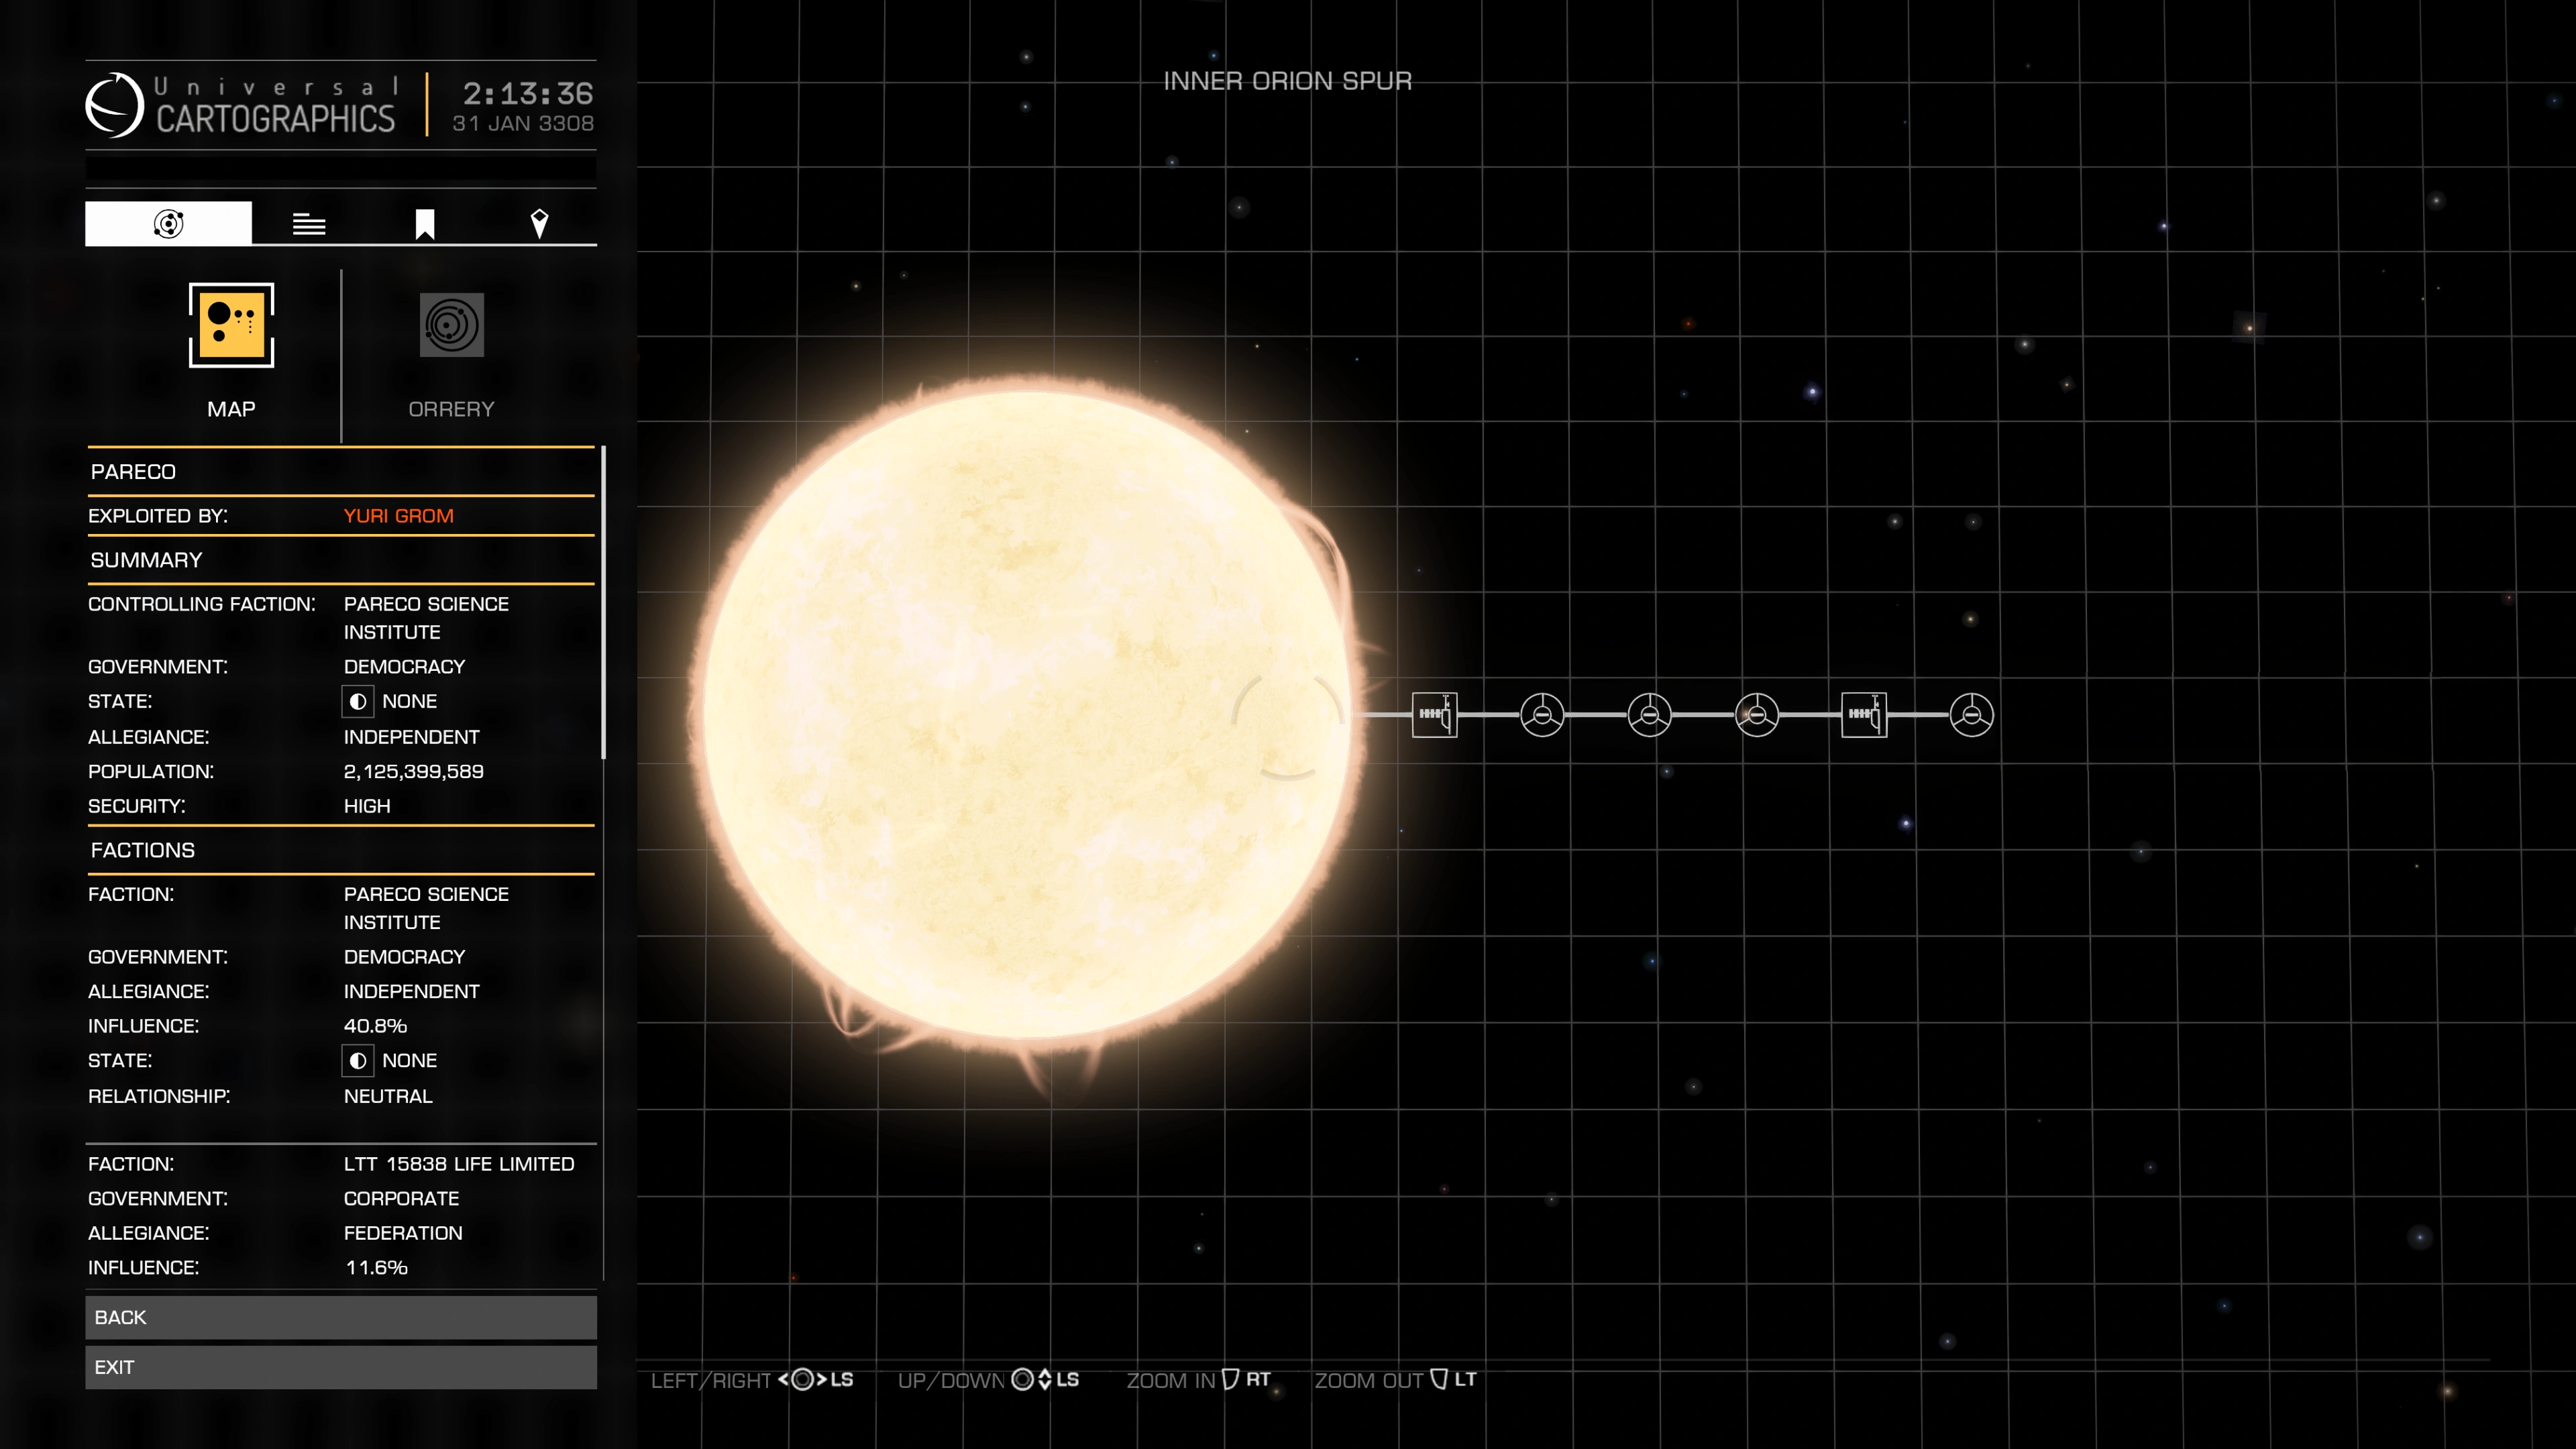Select the system map tab icon
Image resolution: width=2576 pixels, height=1449 pixels.
(168, 223)
